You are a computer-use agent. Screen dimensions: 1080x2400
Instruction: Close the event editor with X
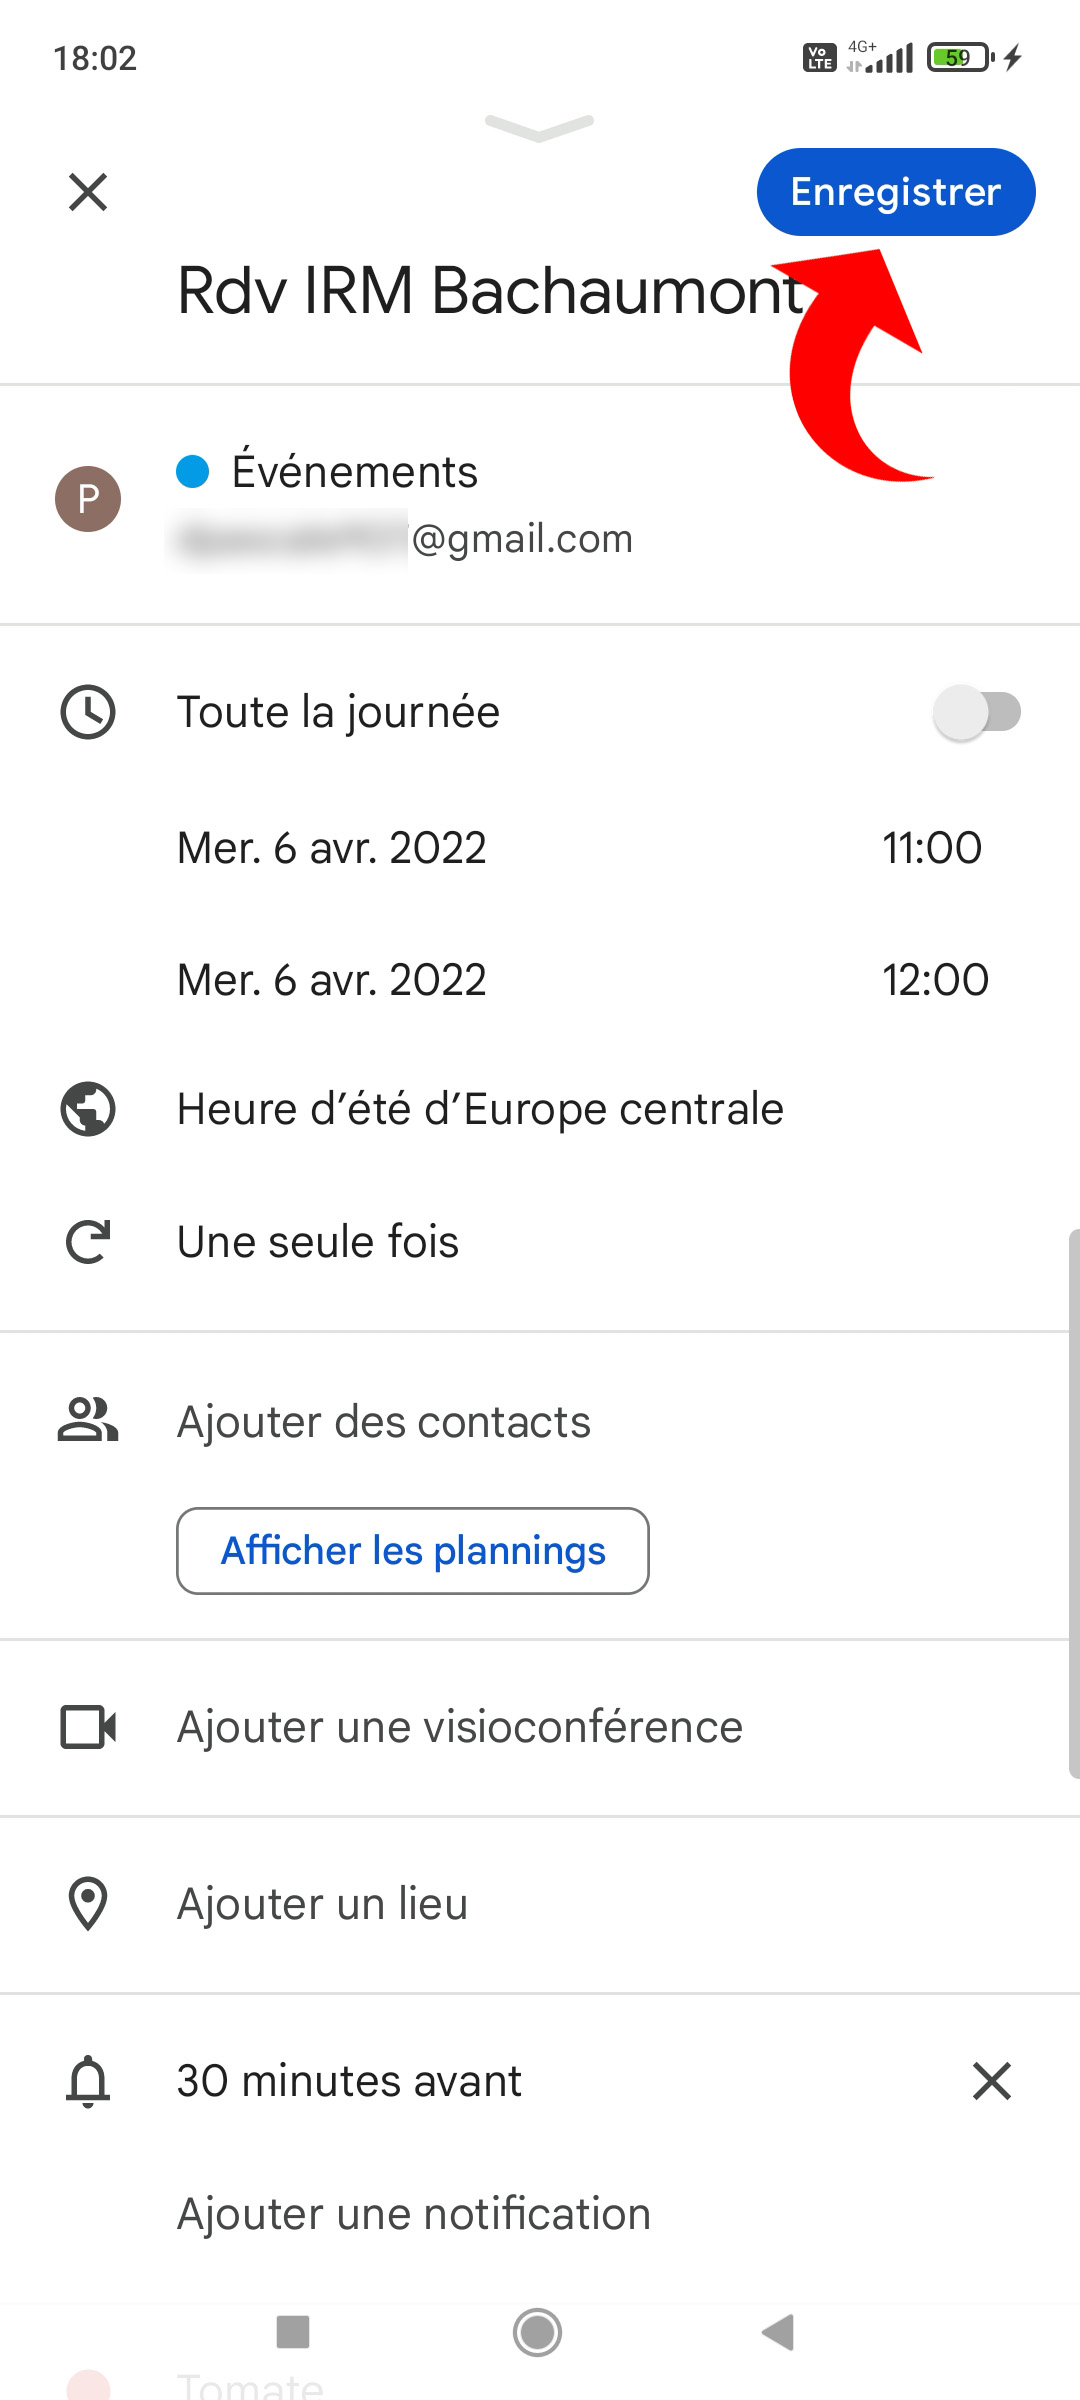click(88, 192)
